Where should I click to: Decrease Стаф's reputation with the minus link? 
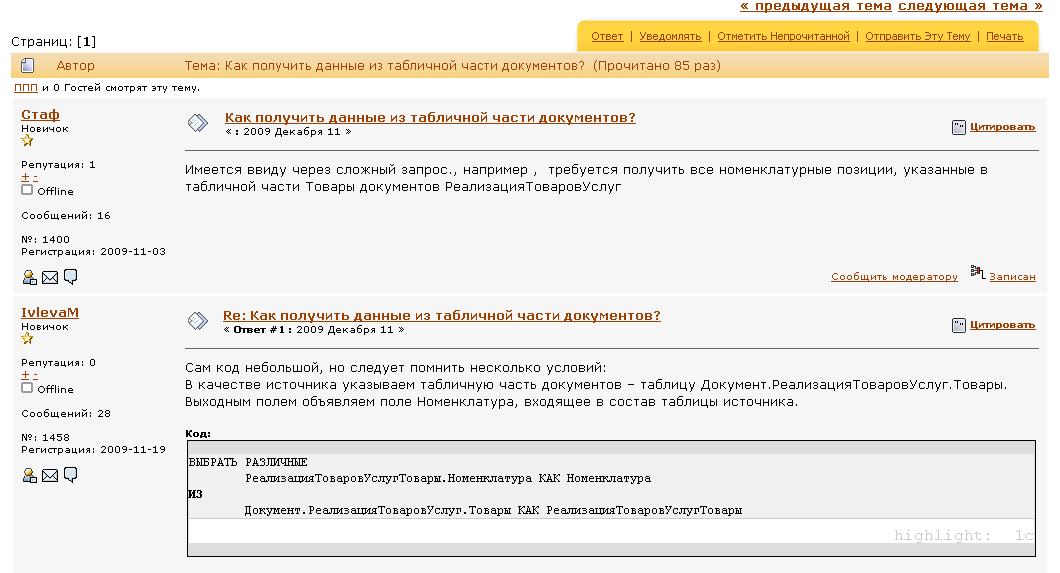click(x=35, y=177)
